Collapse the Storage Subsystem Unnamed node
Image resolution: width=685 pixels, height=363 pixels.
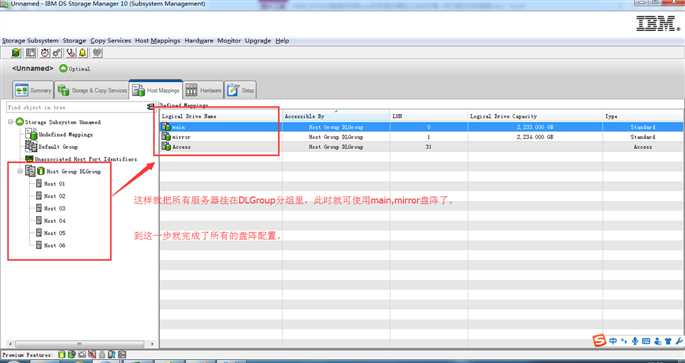pos(10,122)
